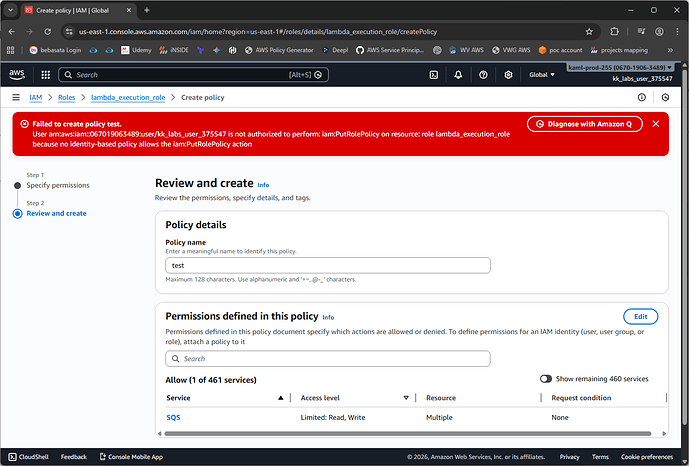Reload the current page

pos(47,32)
